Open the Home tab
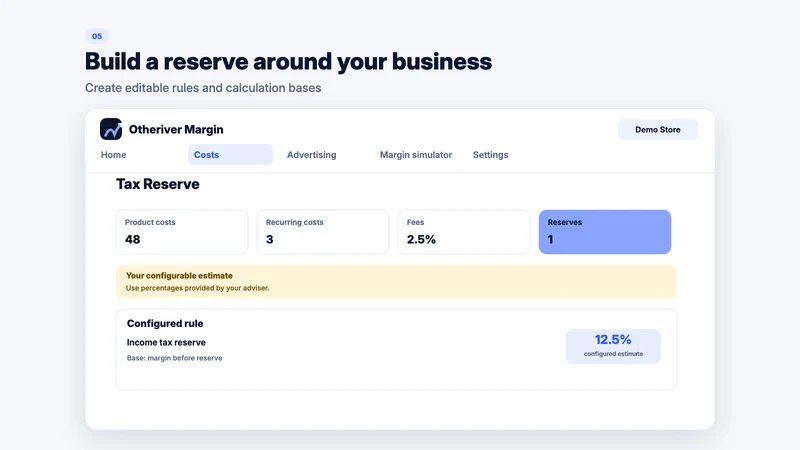 (x=113, y=155)
